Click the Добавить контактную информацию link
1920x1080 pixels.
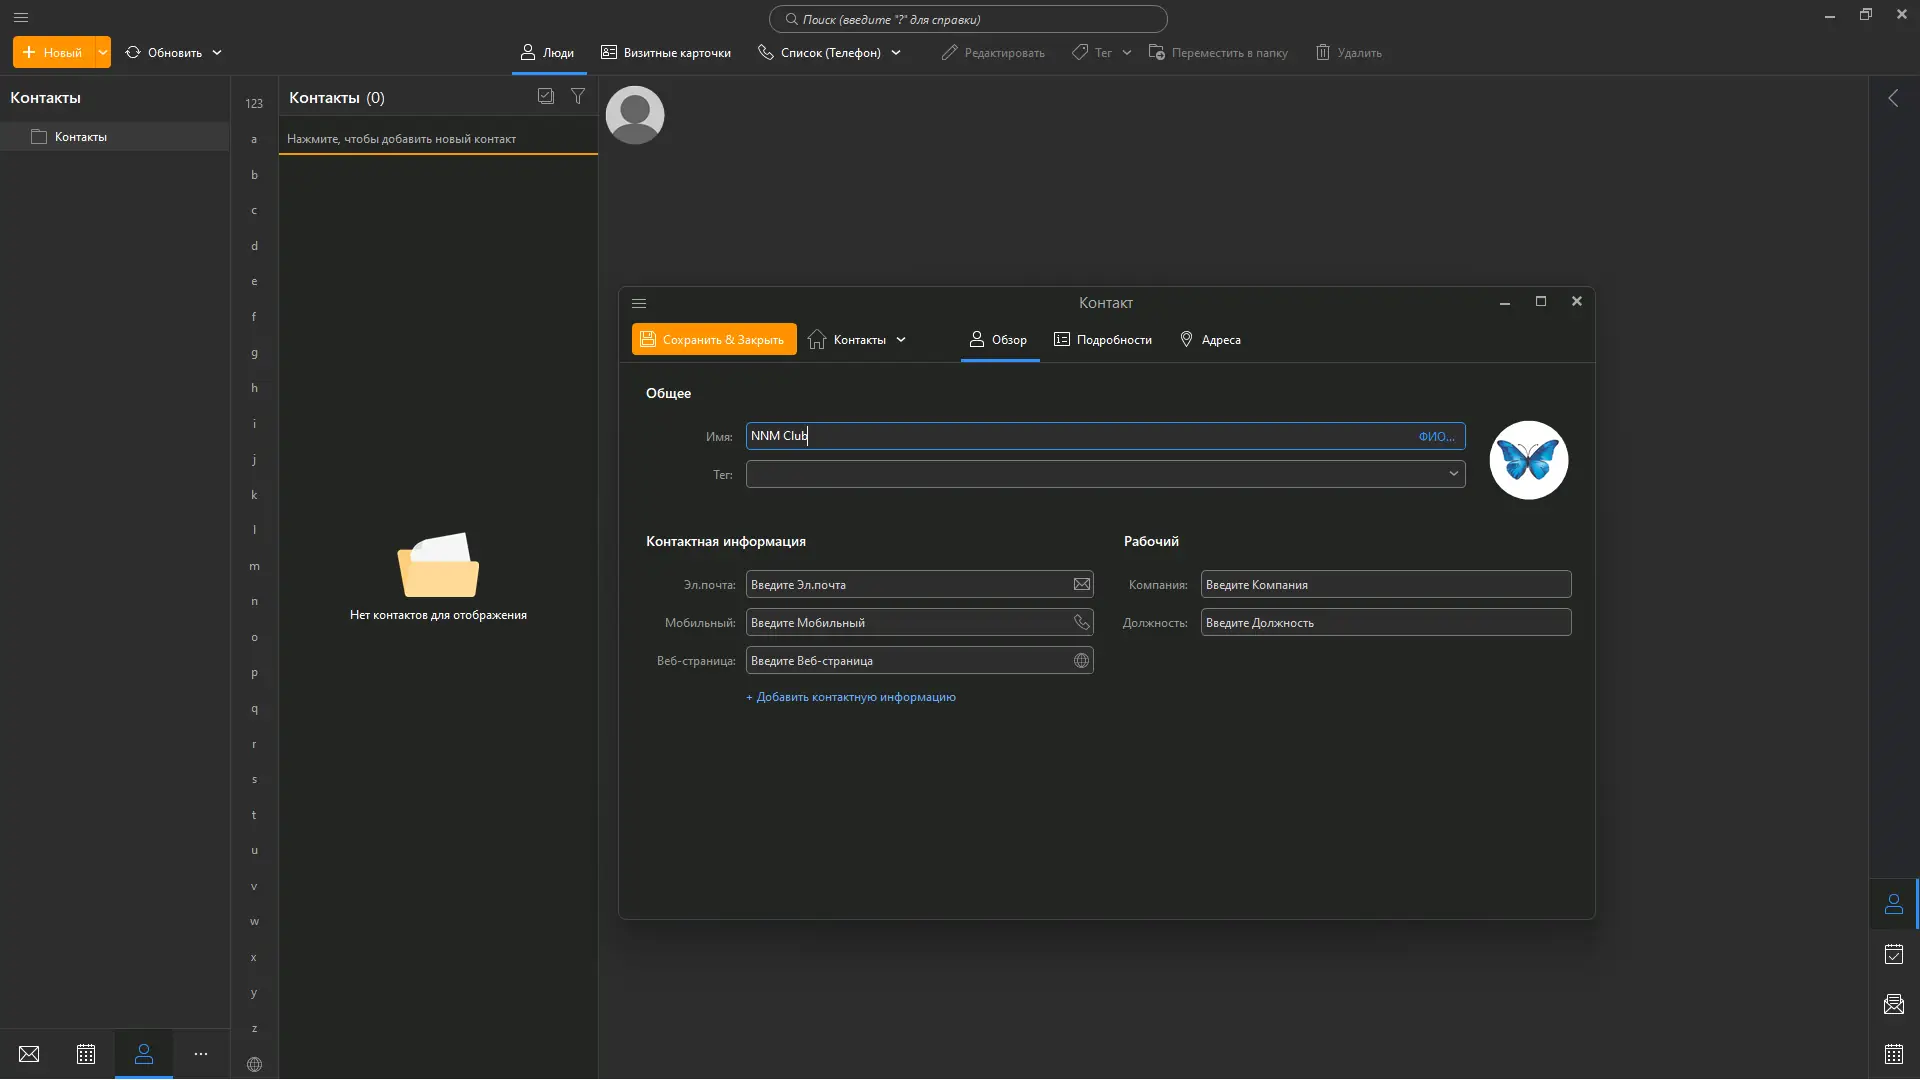pos(851,697)
